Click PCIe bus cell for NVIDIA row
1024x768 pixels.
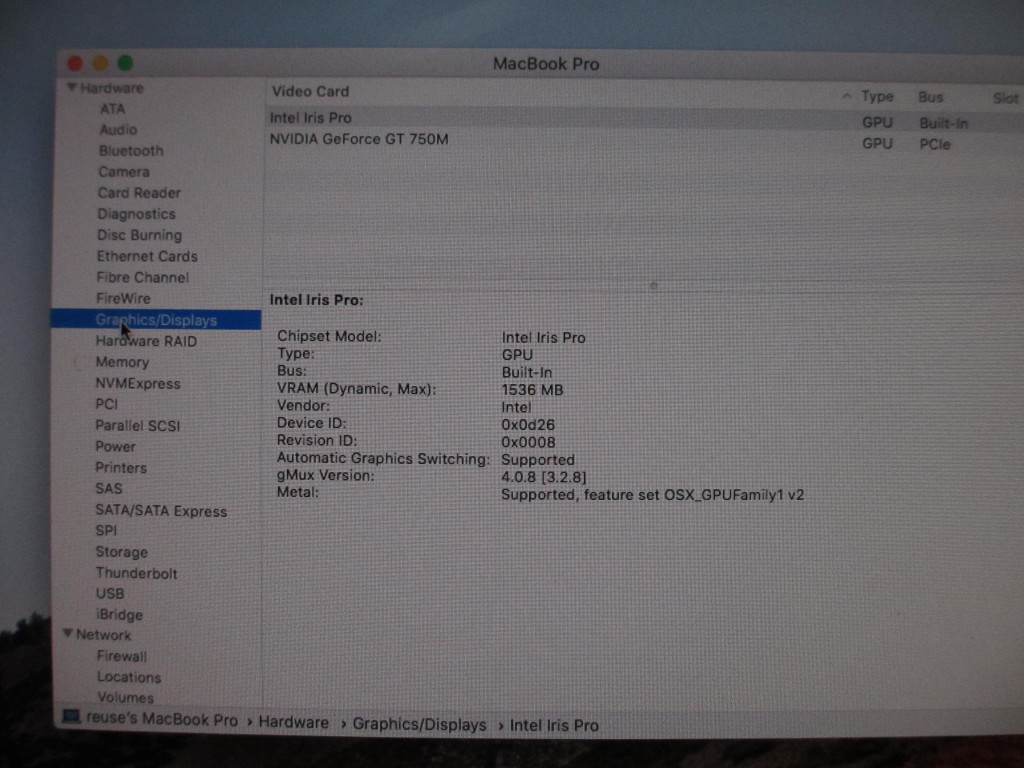(x=935, y=144)
